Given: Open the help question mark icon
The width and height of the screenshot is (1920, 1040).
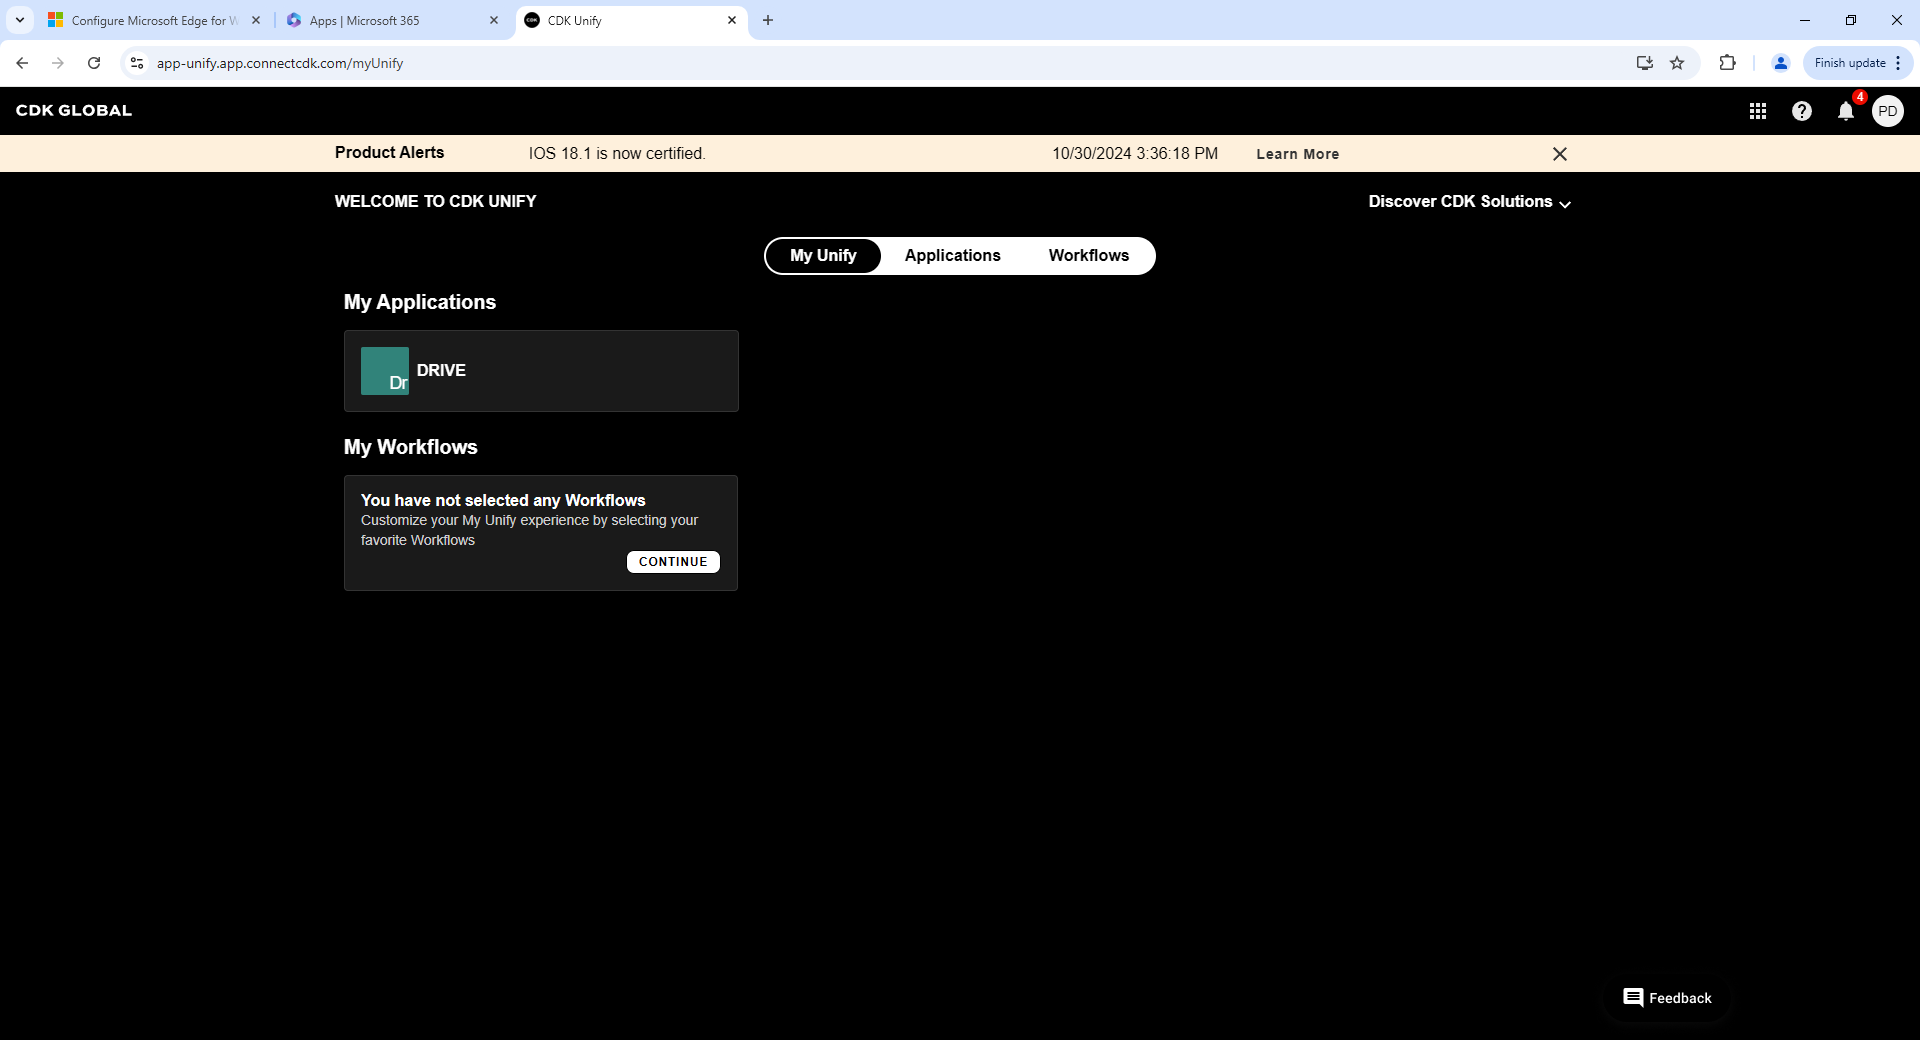Looking at the screenshot, I should [1801, 111].
